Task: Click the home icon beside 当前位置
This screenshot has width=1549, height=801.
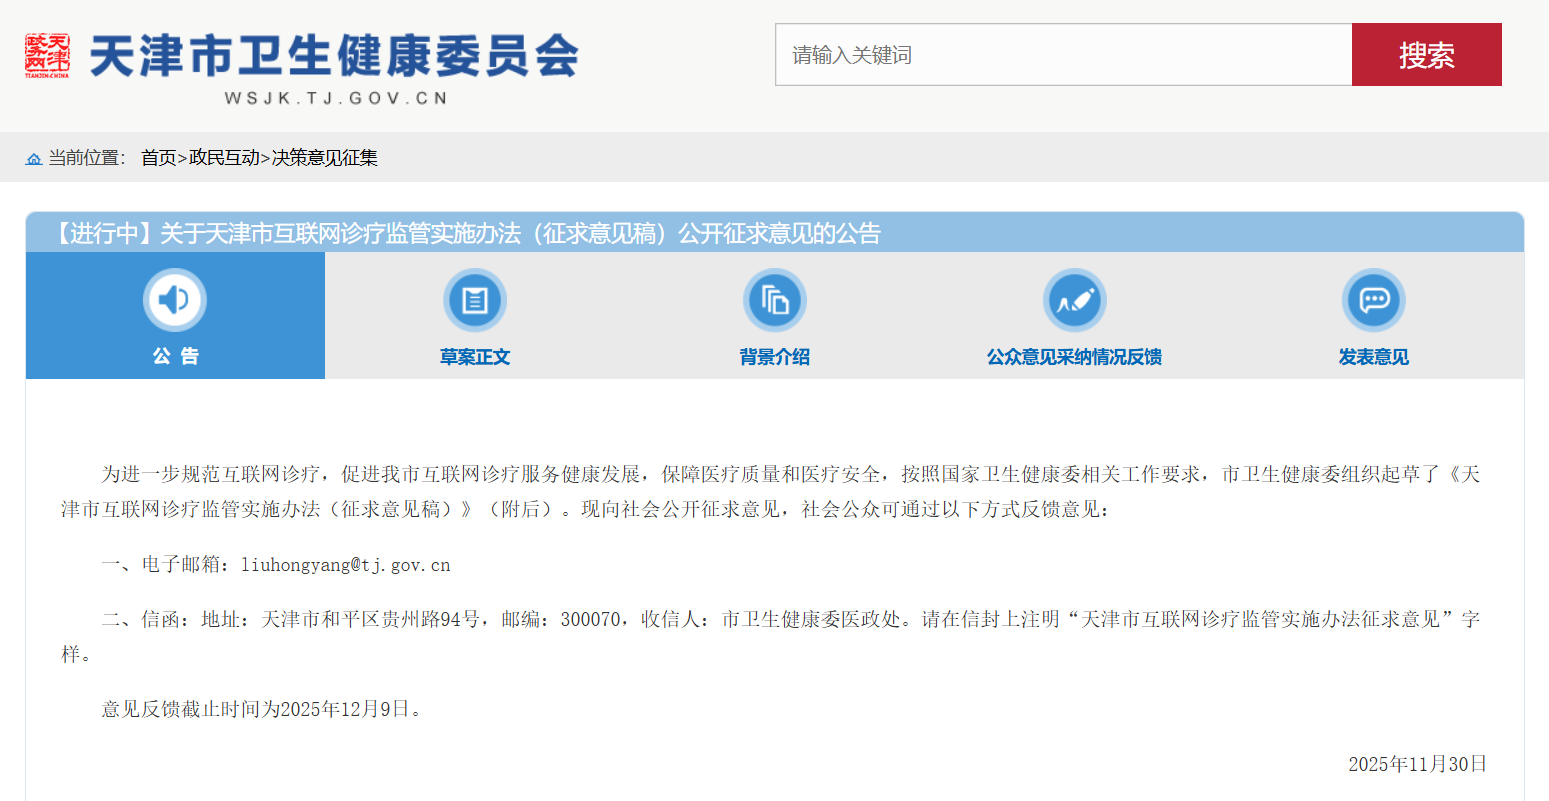Action: coord(32,157)
